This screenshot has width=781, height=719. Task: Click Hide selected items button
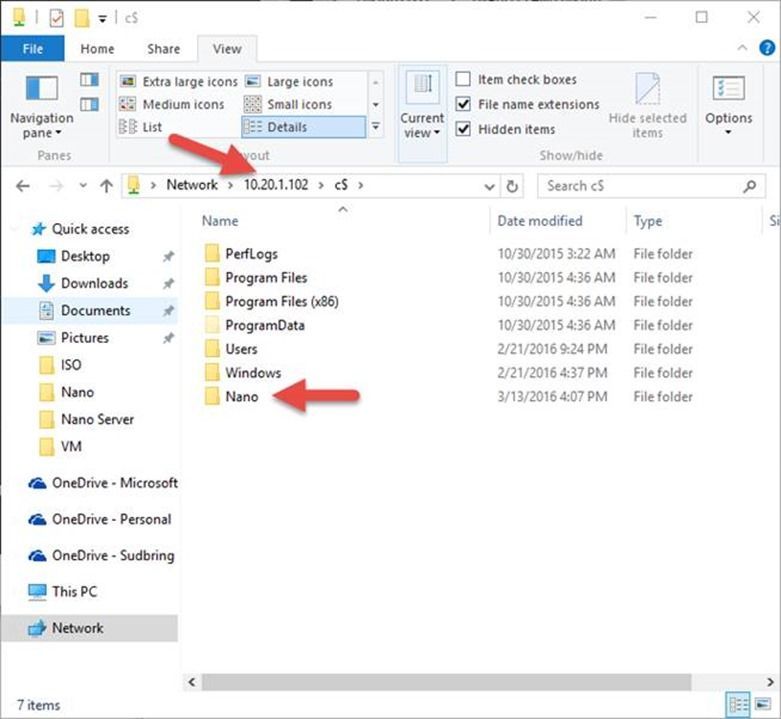pos(648,106)
